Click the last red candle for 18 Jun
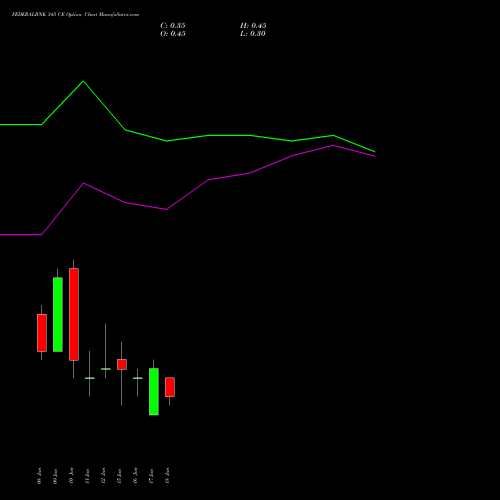This screenshot has width=500, height=500. (170, 387)
